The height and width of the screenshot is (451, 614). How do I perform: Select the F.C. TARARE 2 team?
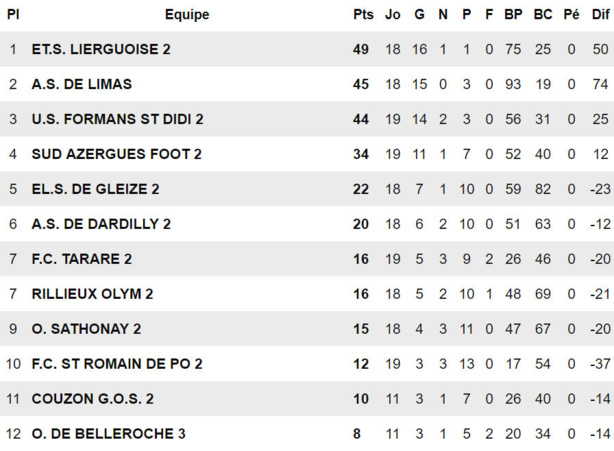[82, 259]
